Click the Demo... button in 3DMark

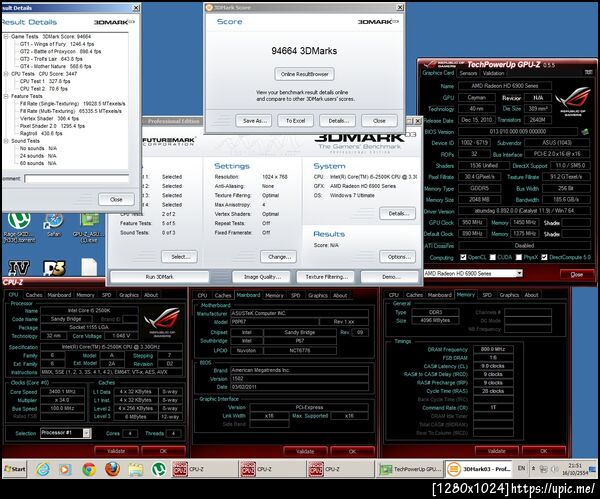coord(391,277)
